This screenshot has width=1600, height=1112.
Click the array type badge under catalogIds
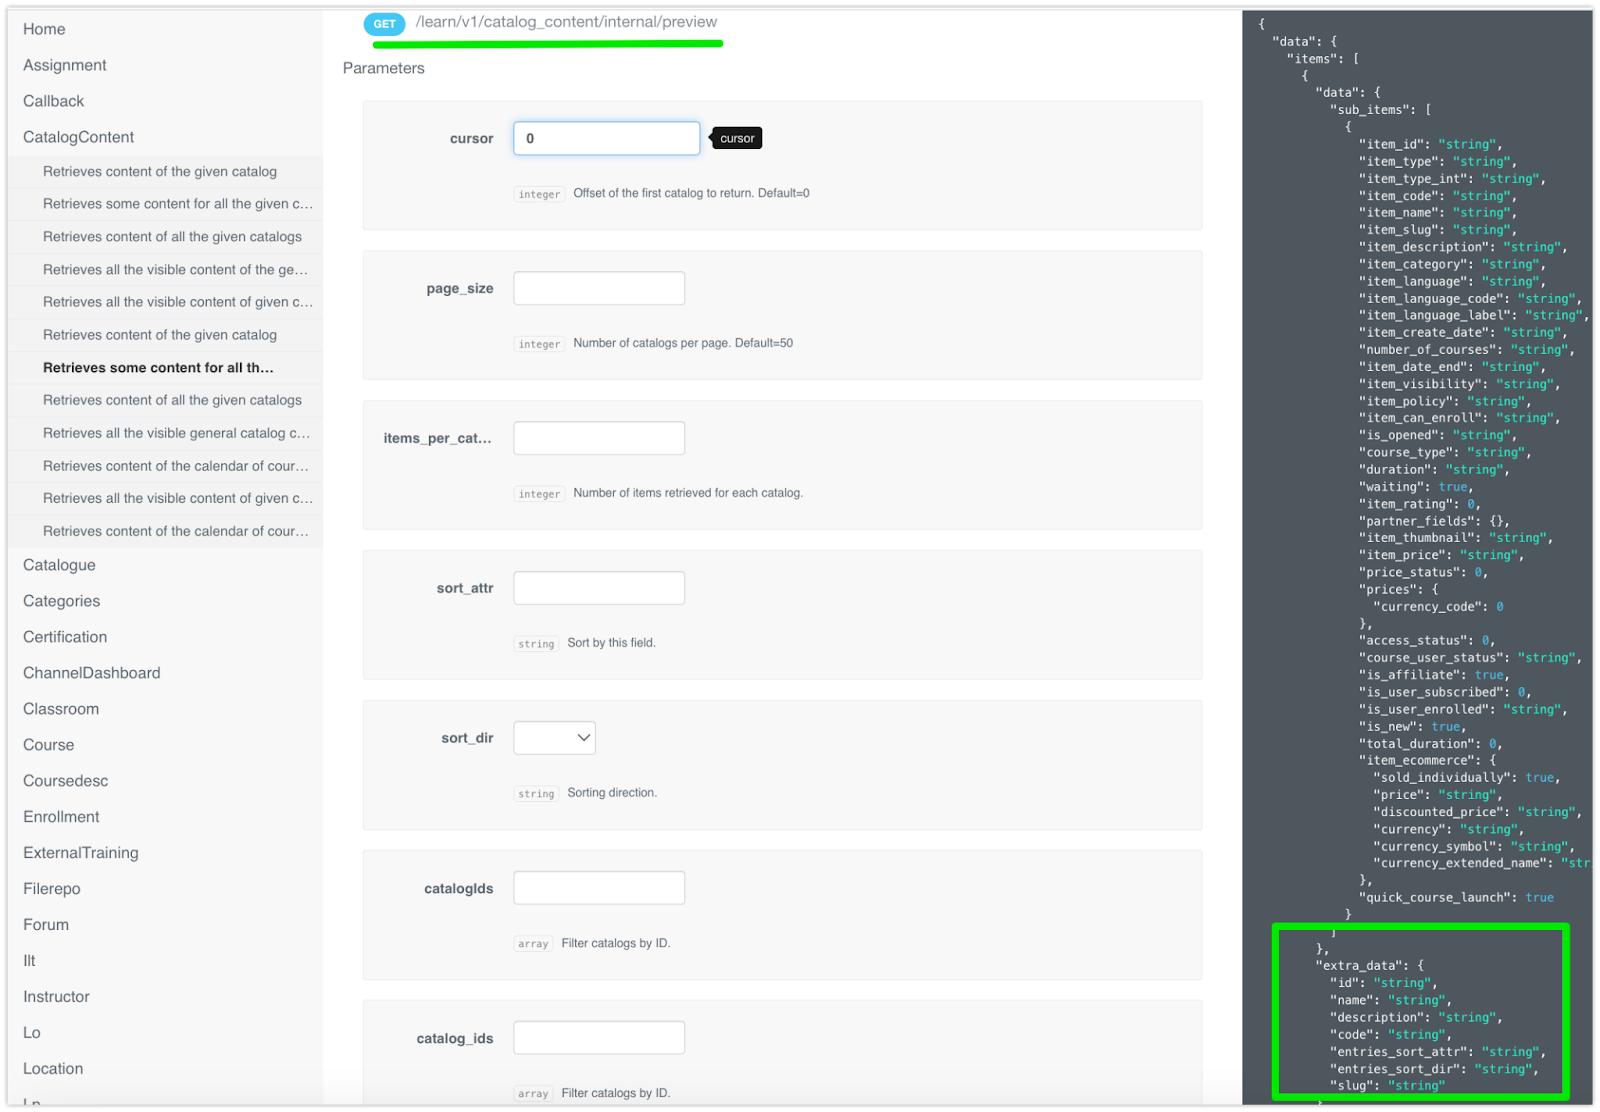(x=533, y=943)
